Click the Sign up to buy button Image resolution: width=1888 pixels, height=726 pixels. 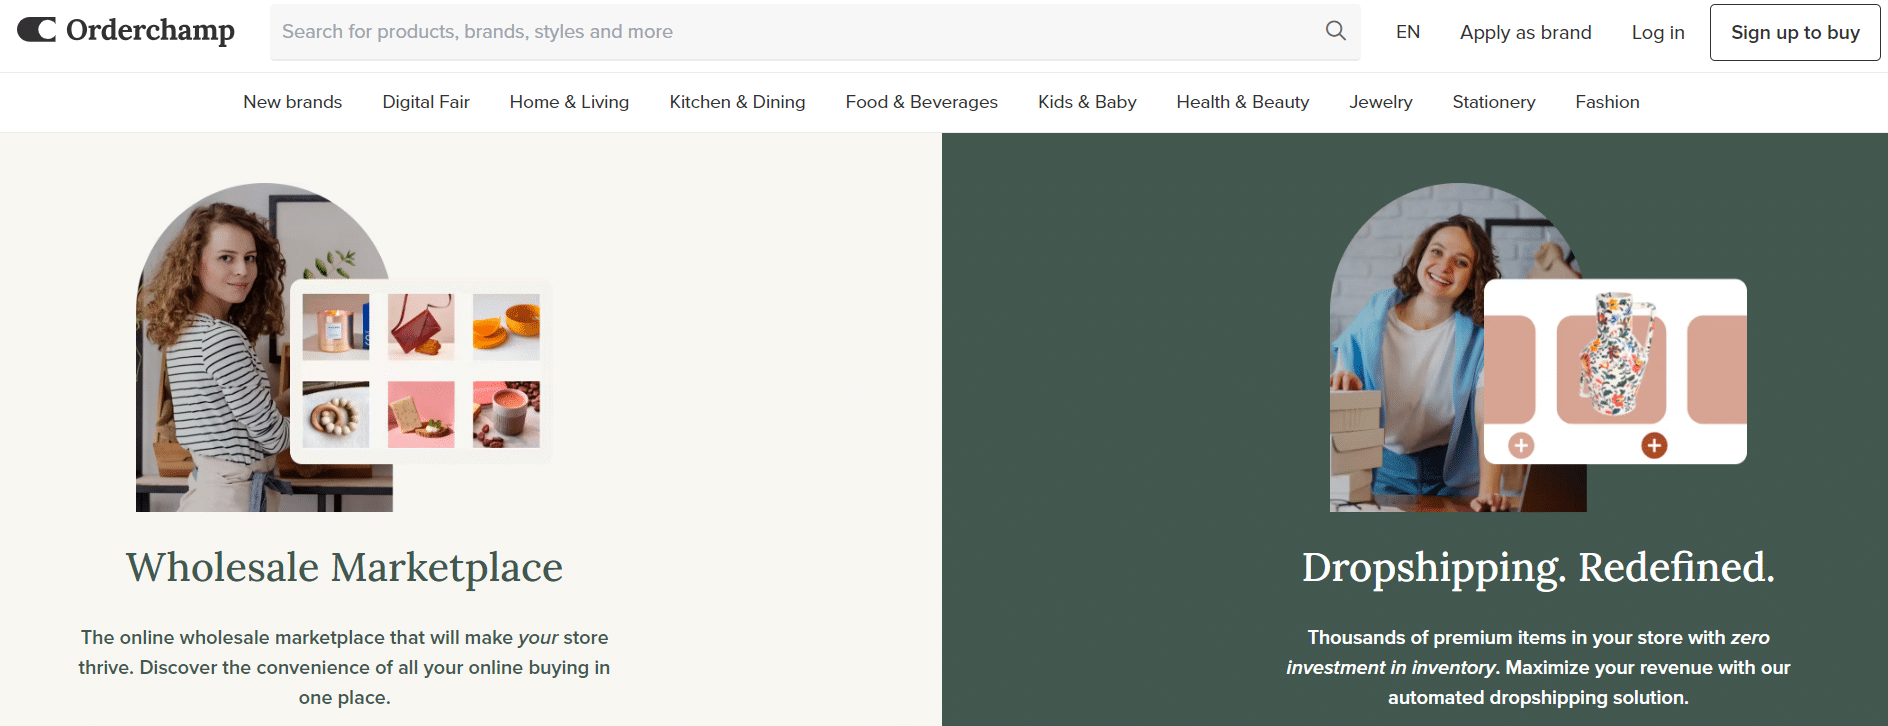1794,32
